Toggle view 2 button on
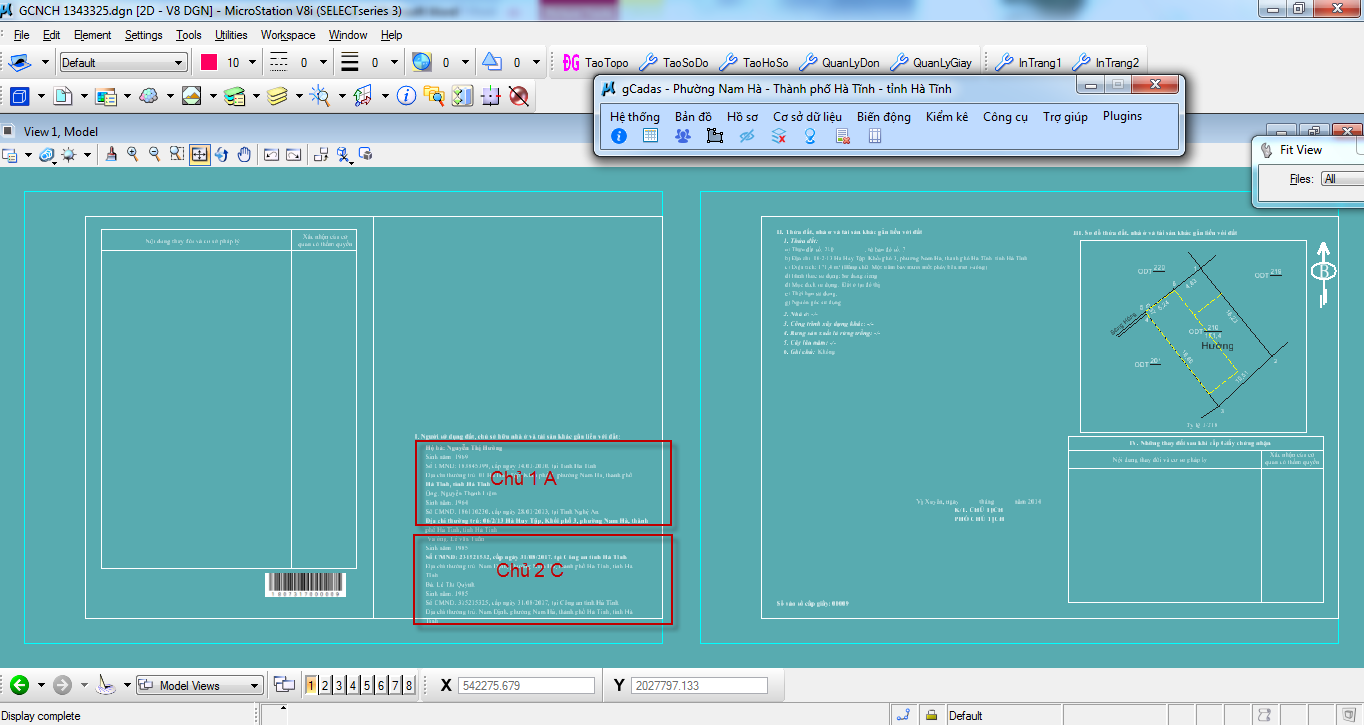 [x=326, y=685]
